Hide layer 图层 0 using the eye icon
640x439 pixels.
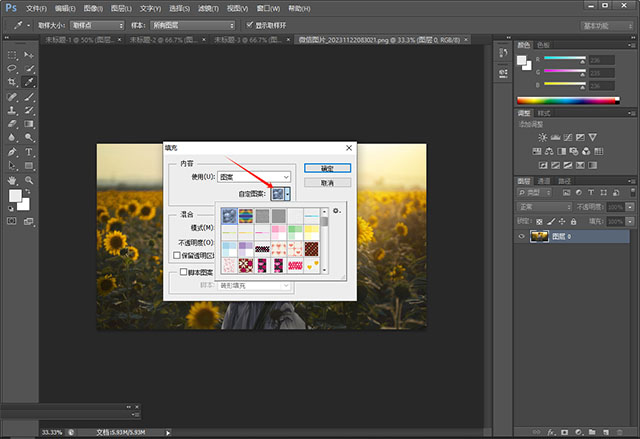click(x=522, y=238)
